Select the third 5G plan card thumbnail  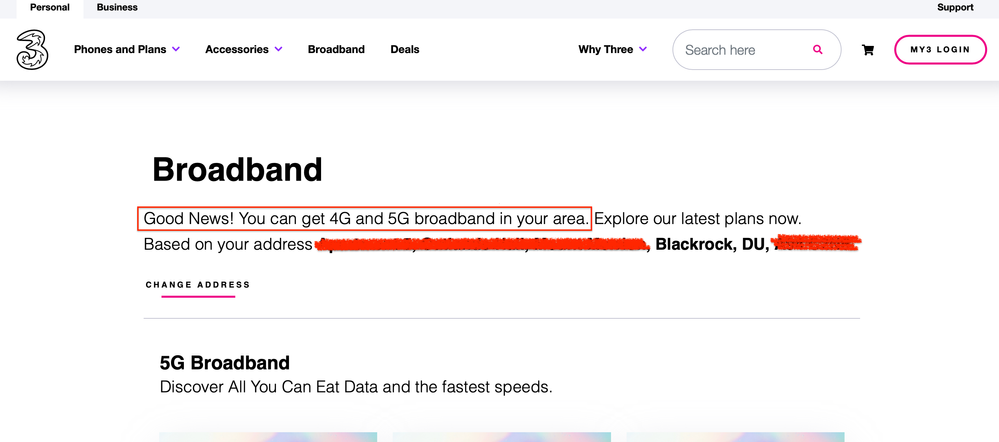point(735,437)
